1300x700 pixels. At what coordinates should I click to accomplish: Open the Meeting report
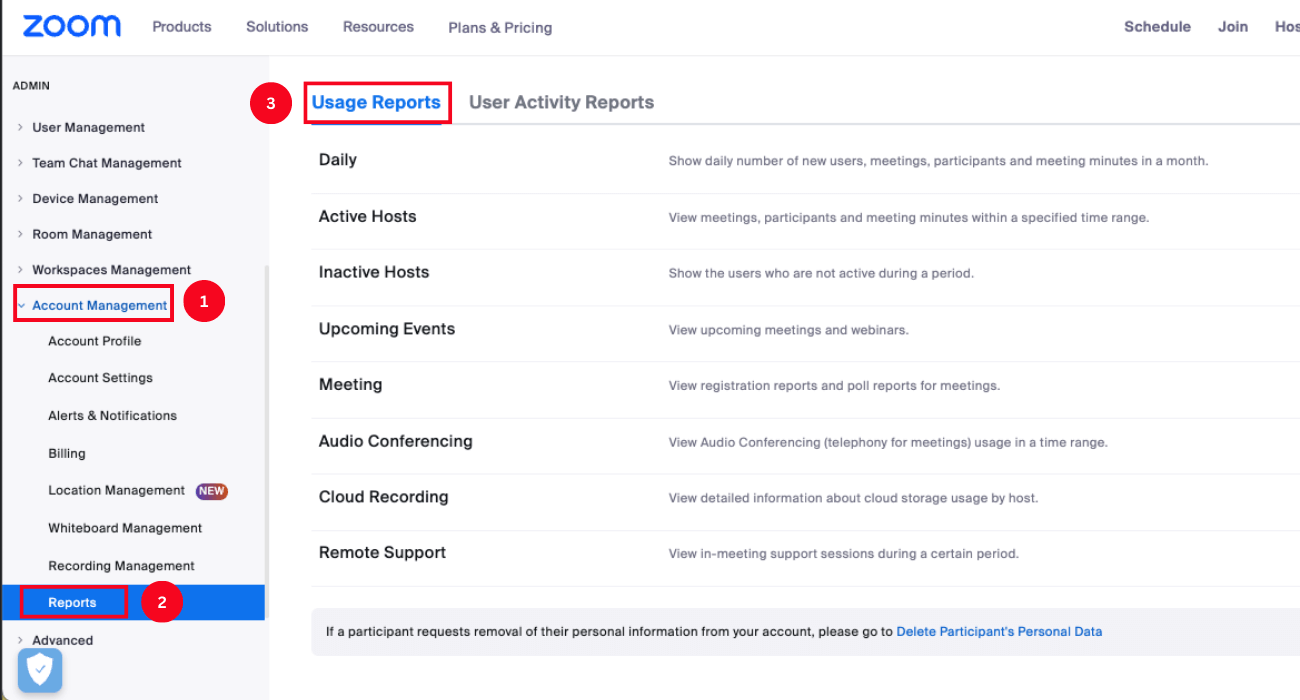[350, 385]
